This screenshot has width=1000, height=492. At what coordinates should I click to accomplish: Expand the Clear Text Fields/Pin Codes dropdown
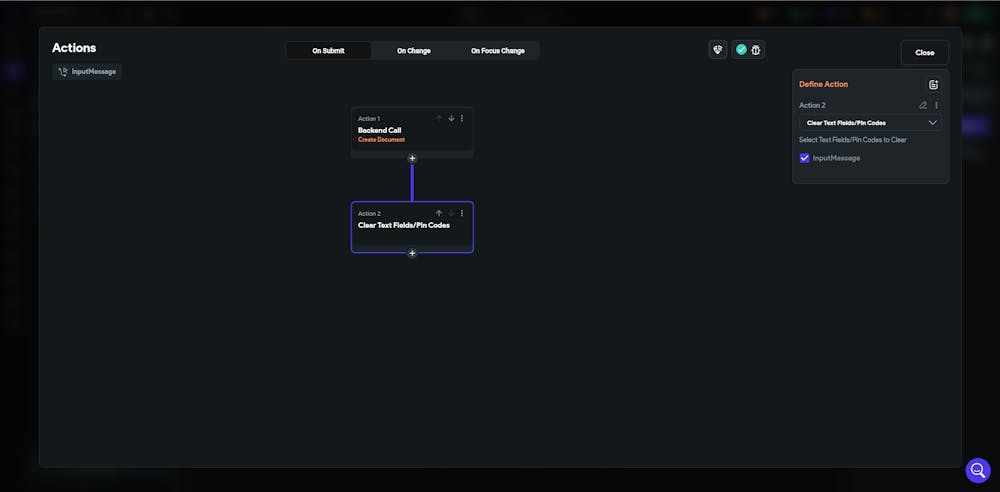click(x=870, y=123)
